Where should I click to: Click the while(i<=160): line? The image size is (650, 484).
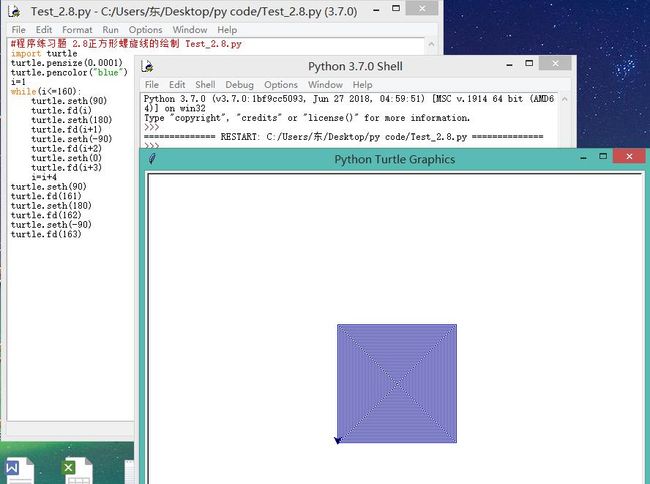pos(46,91)
